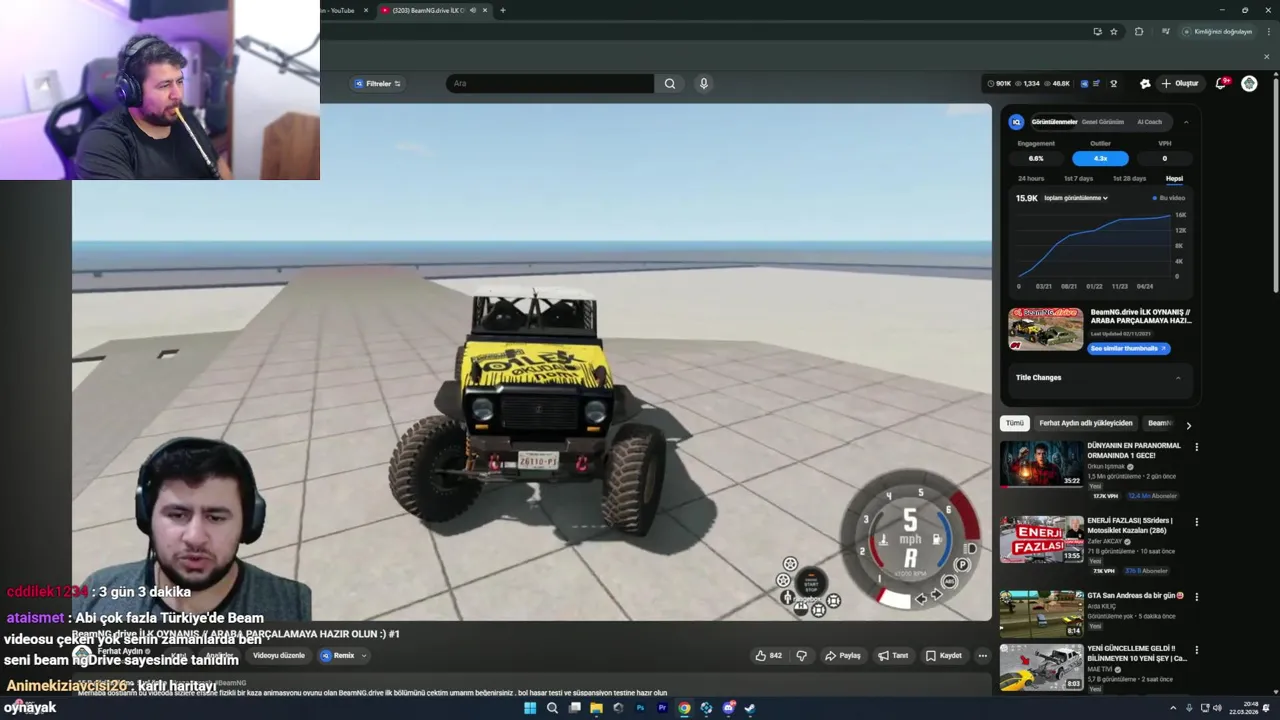Viewport: 1280px width, 720px height.
Task: Open options menu for ENERJİ FAZLASI video
Action: (x=1196, y=522)
